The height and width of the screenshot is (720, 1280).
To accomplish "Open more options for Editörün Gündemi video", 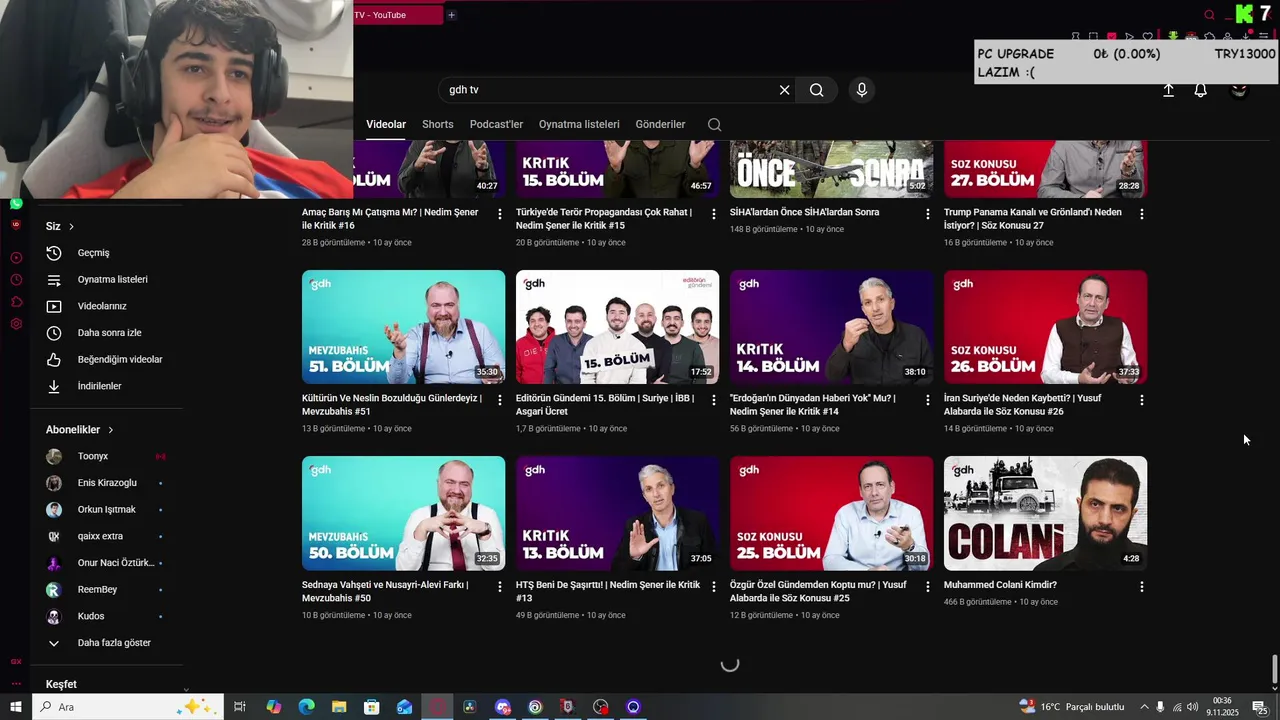I will pyautogui.click(x=714, y=400).
